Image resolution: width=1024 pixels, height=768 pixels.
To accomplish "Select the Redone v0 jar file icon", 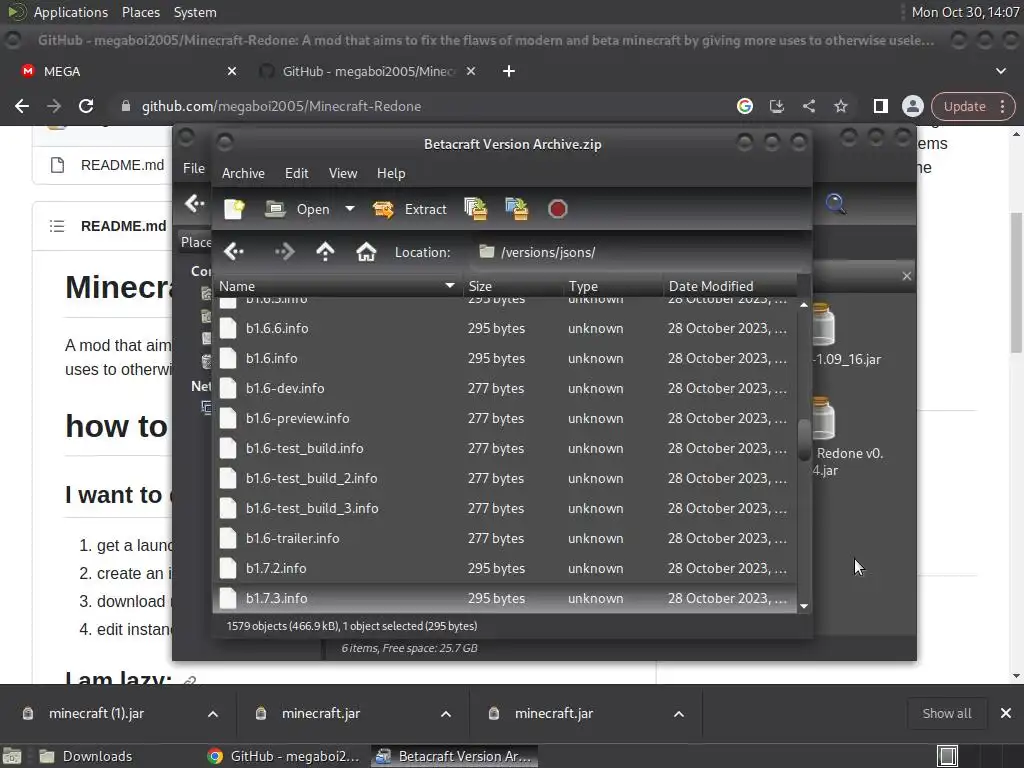I will tap(823, 418).
